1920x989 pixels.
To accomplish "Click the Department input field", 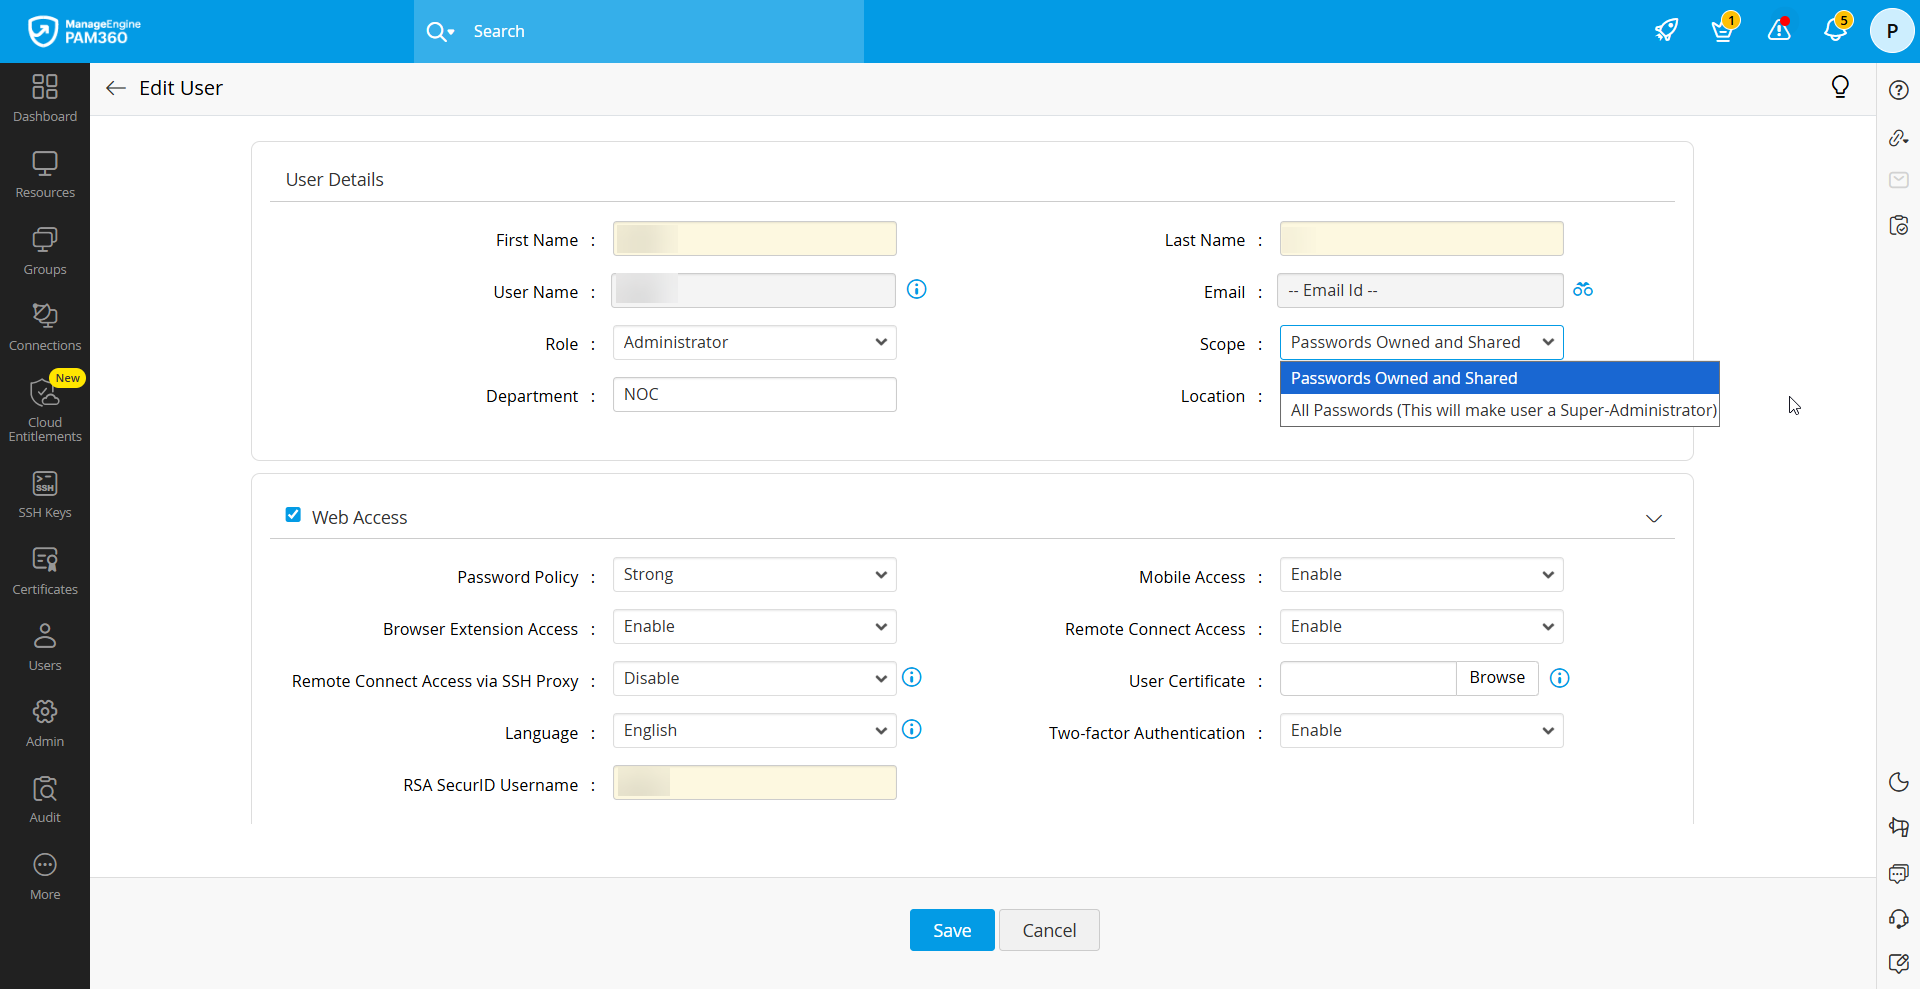I will coord(754,395).
